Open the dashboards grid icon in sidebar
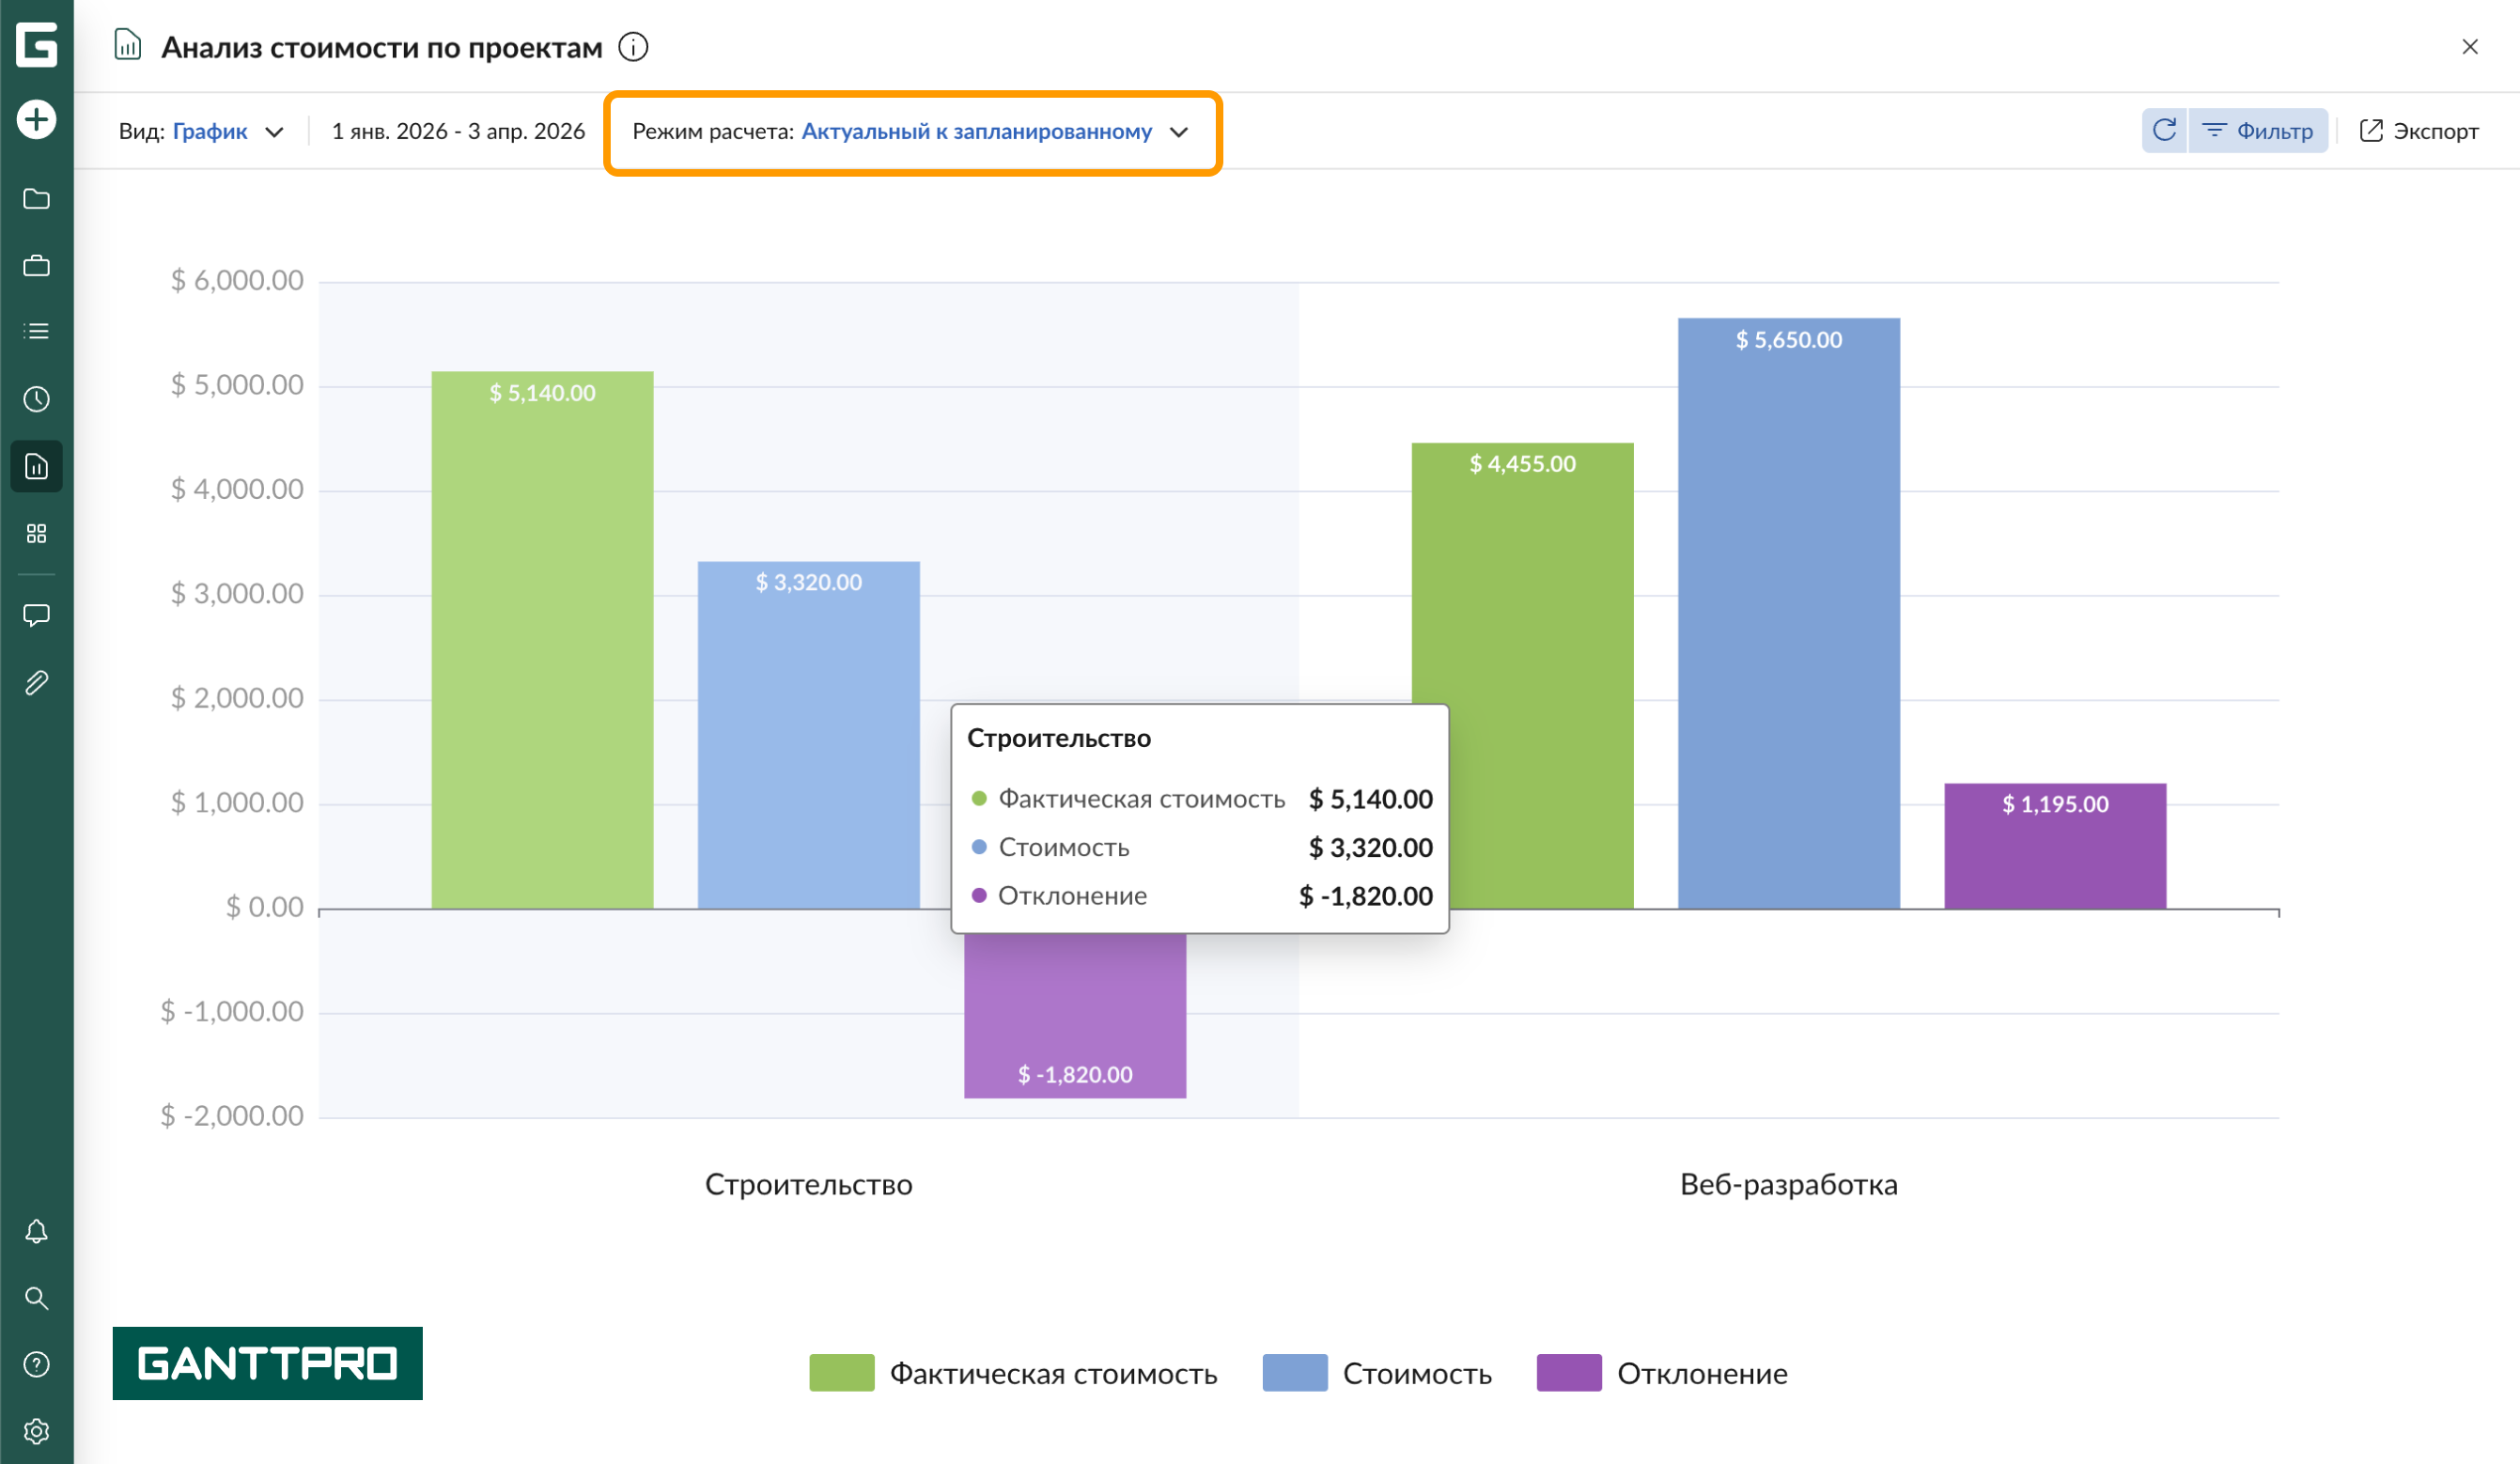Screen dimensions: 2520x1464 tap(36, 534)
